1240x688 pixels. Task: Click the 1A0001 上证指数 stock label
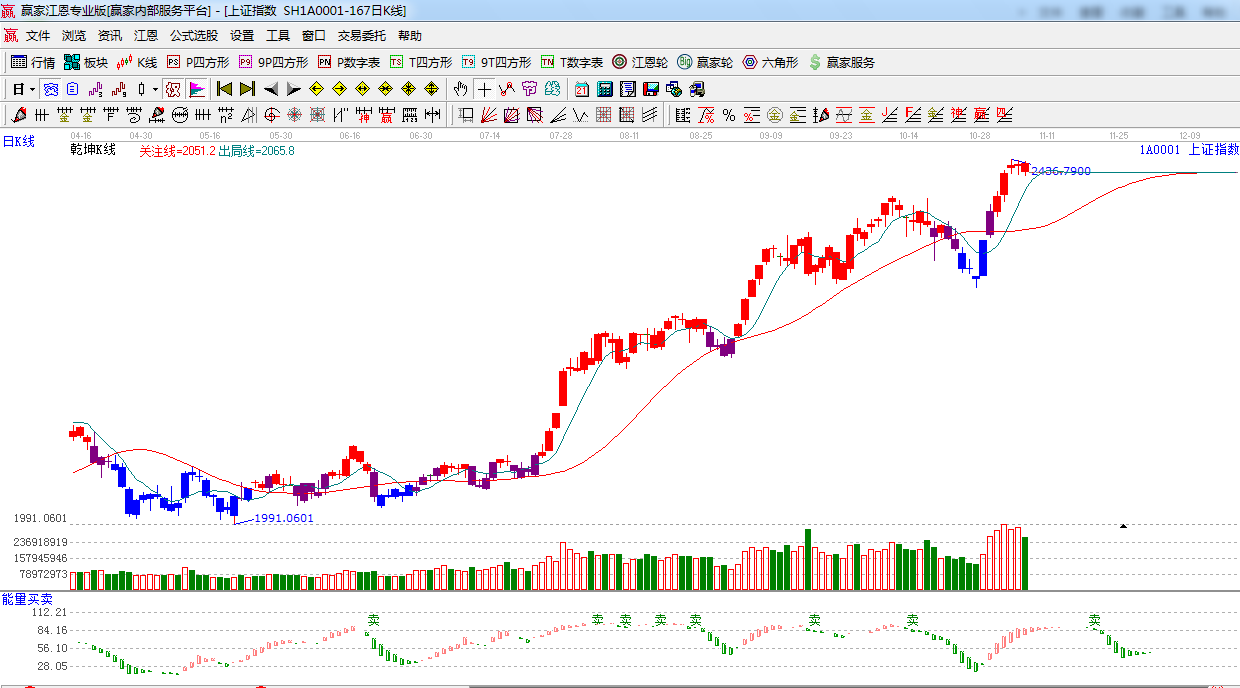point(1188,150)
